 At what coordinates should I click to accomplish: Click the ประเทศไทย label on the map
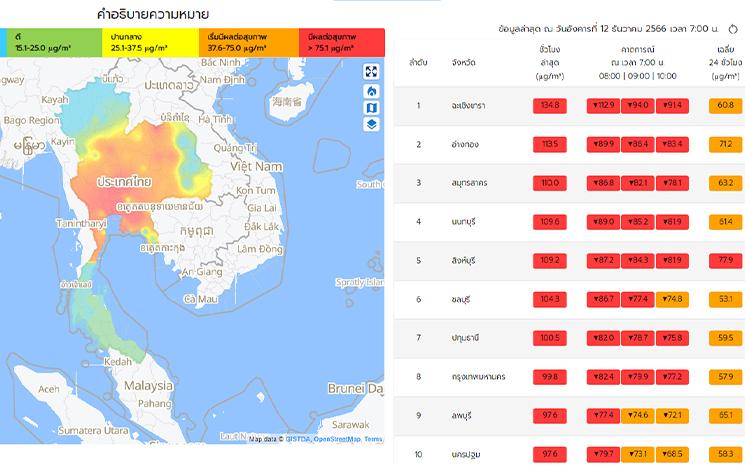coord(124,181)
